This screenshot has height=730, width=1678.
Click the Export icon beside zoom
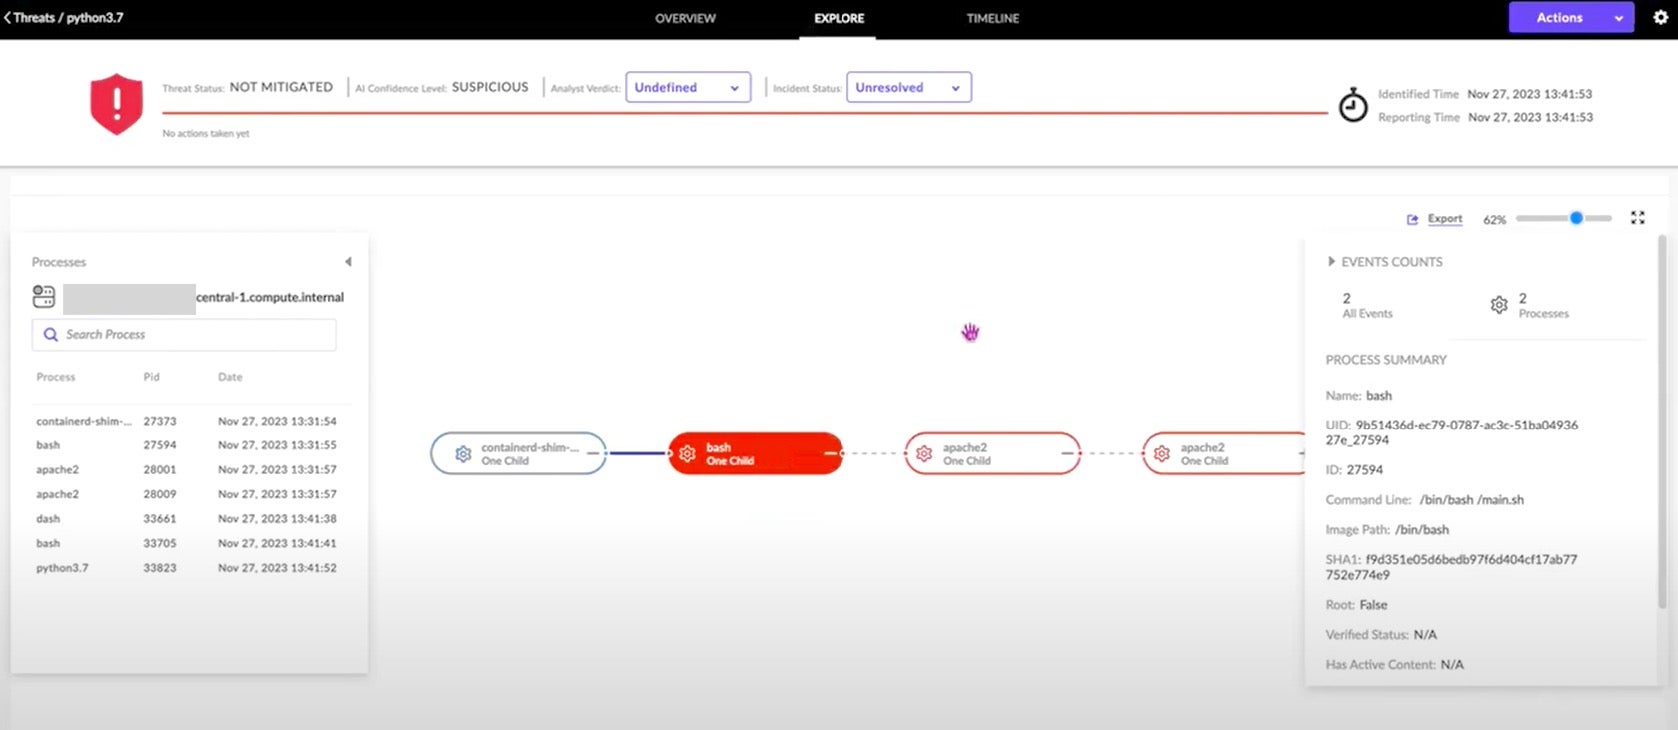[1412, 219]
